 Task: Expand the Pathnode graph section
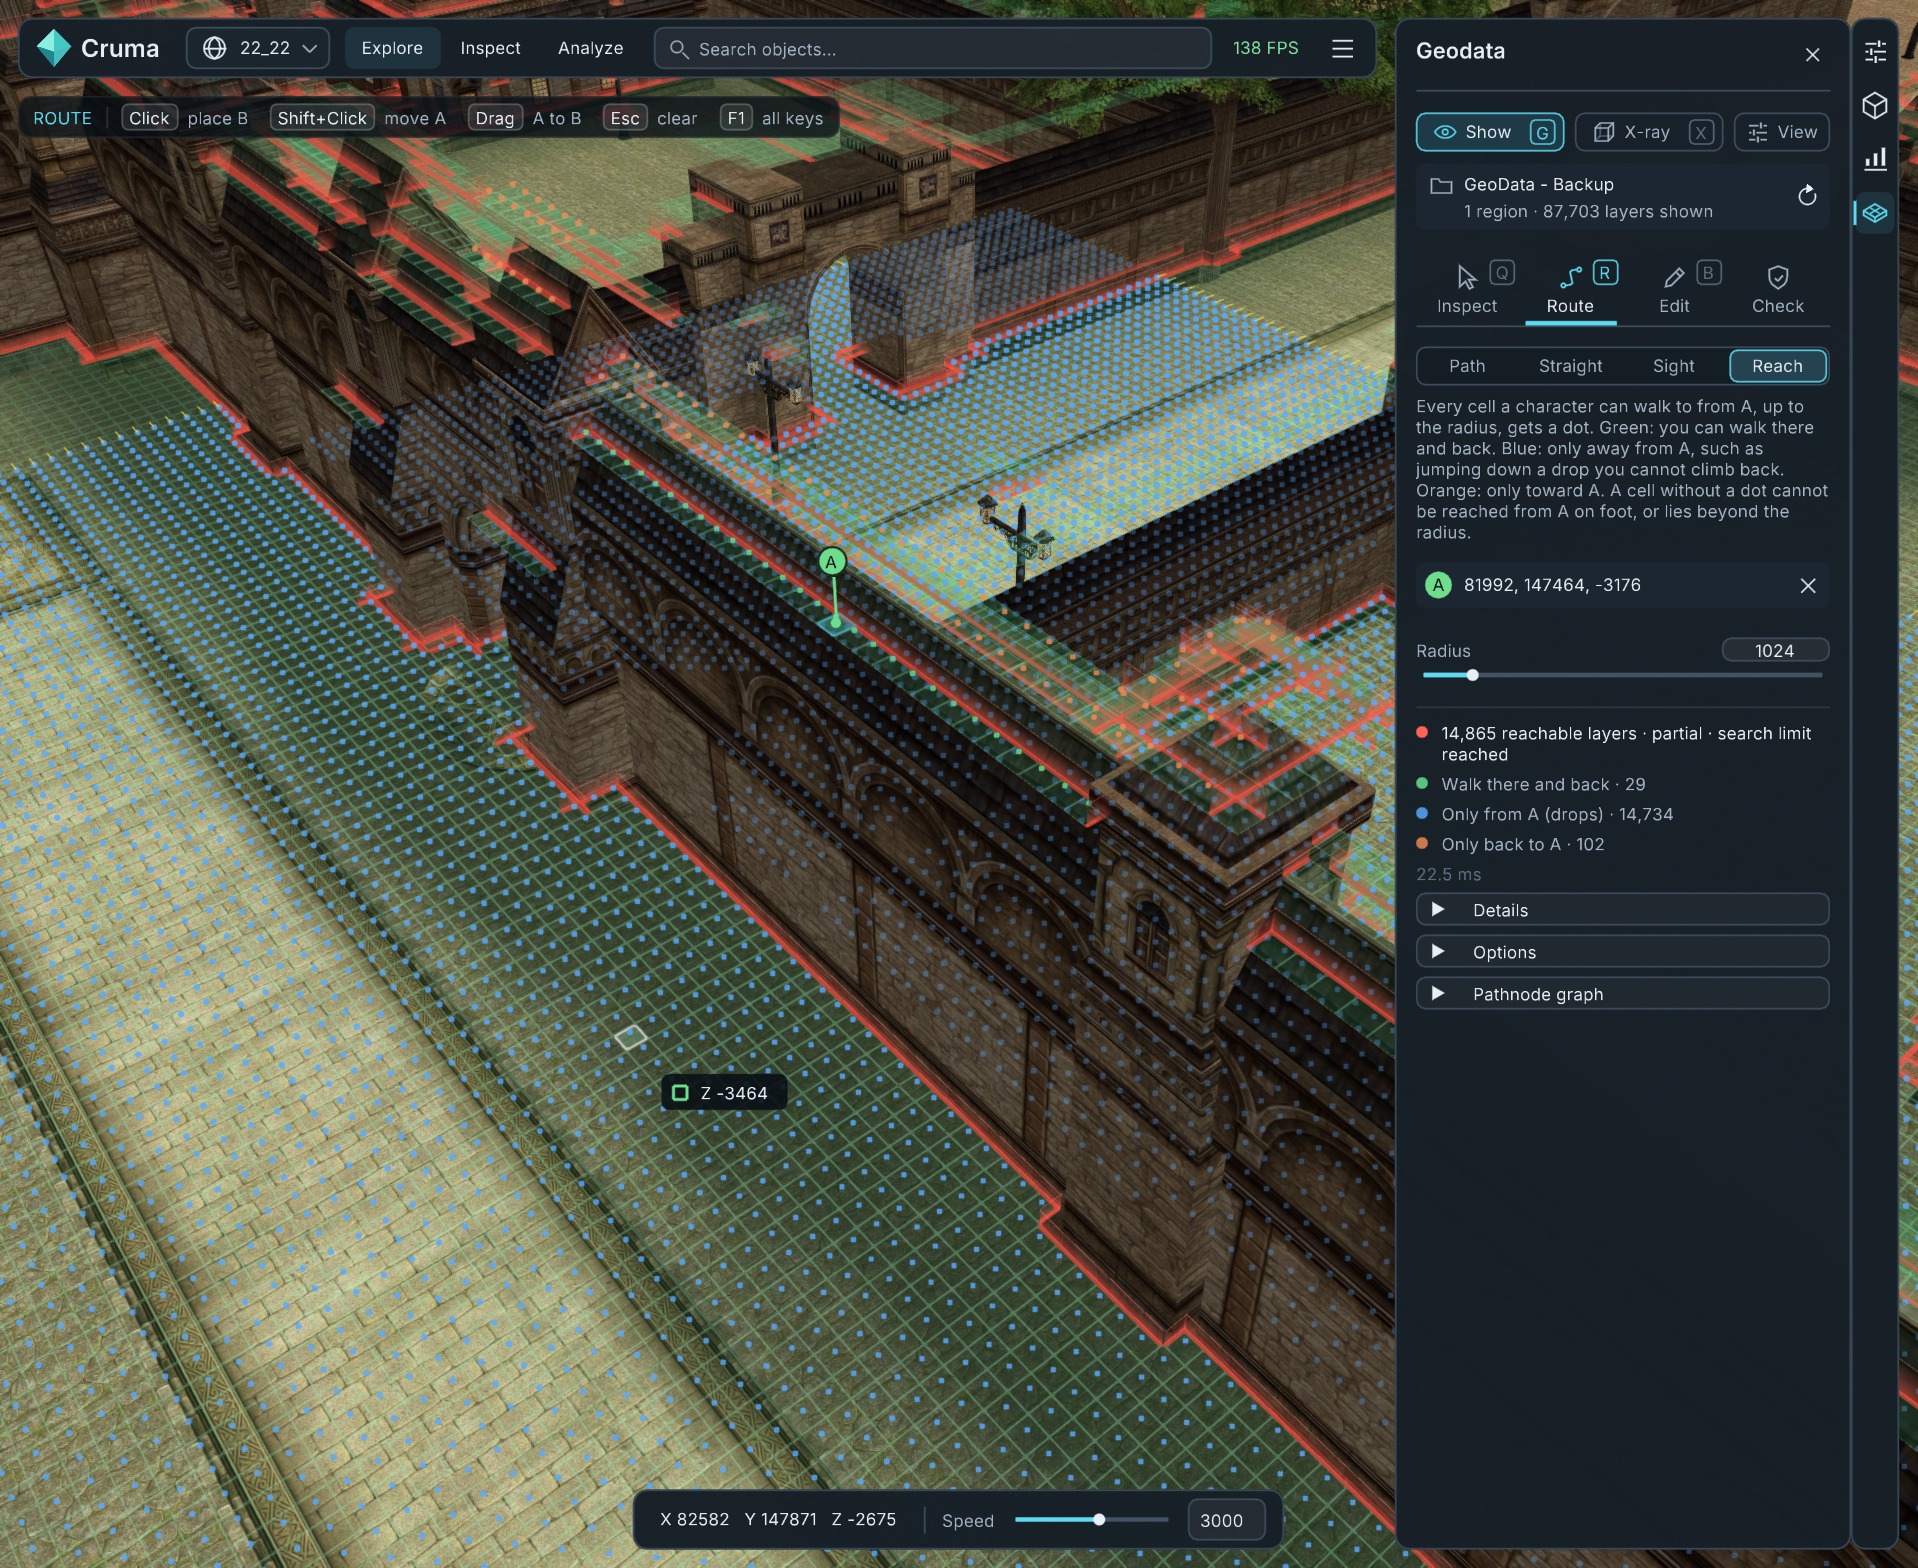(1622, 994)
